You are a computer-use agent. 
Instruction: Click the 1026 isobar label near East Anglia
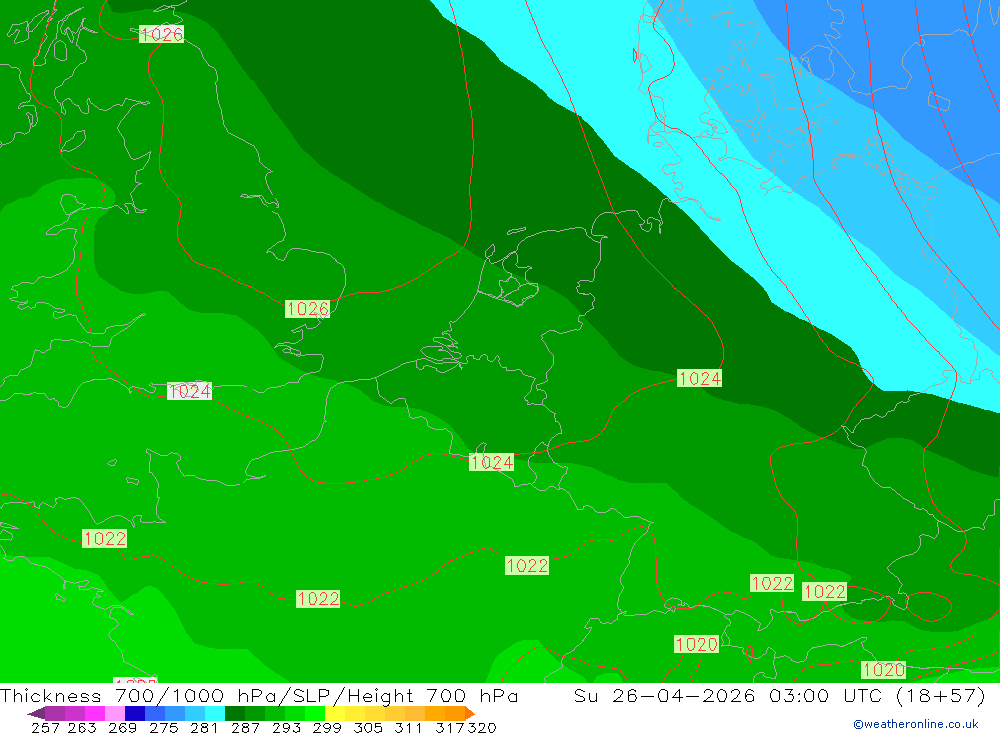pos(307,309)
